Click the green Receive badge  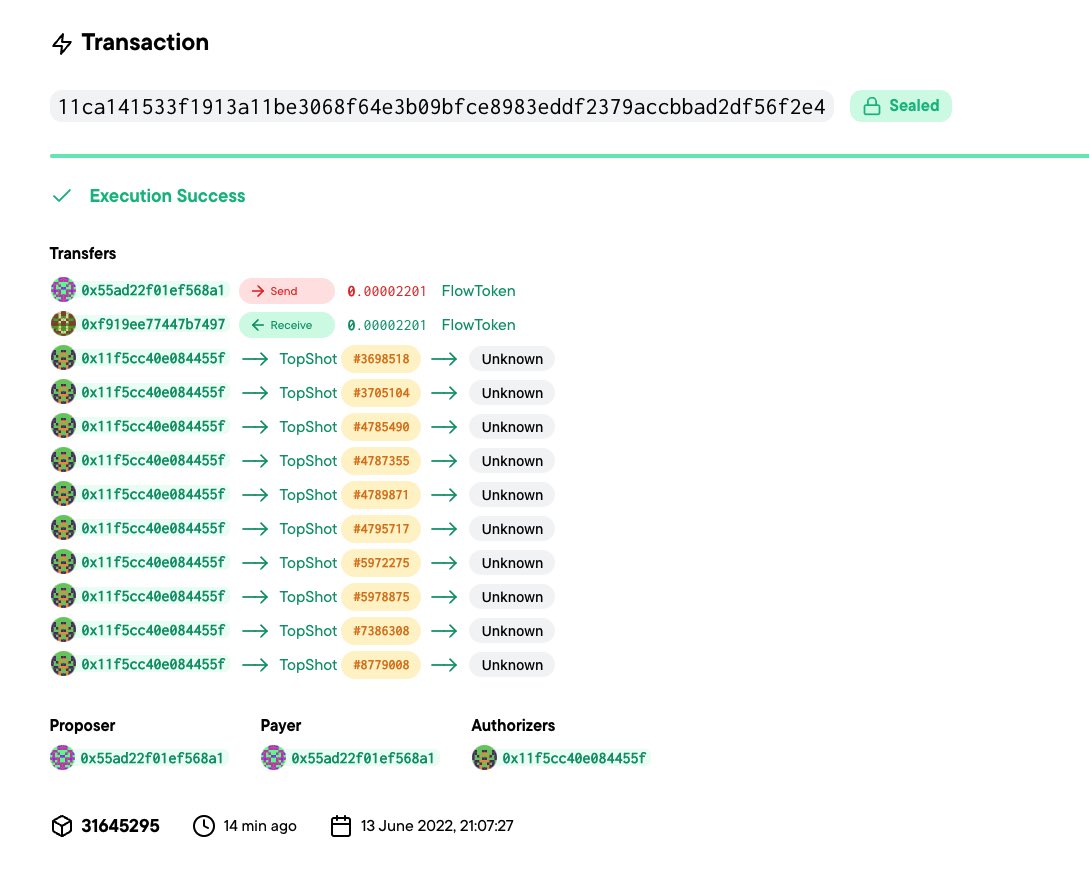pyautogui.click(x=287, y=325)
